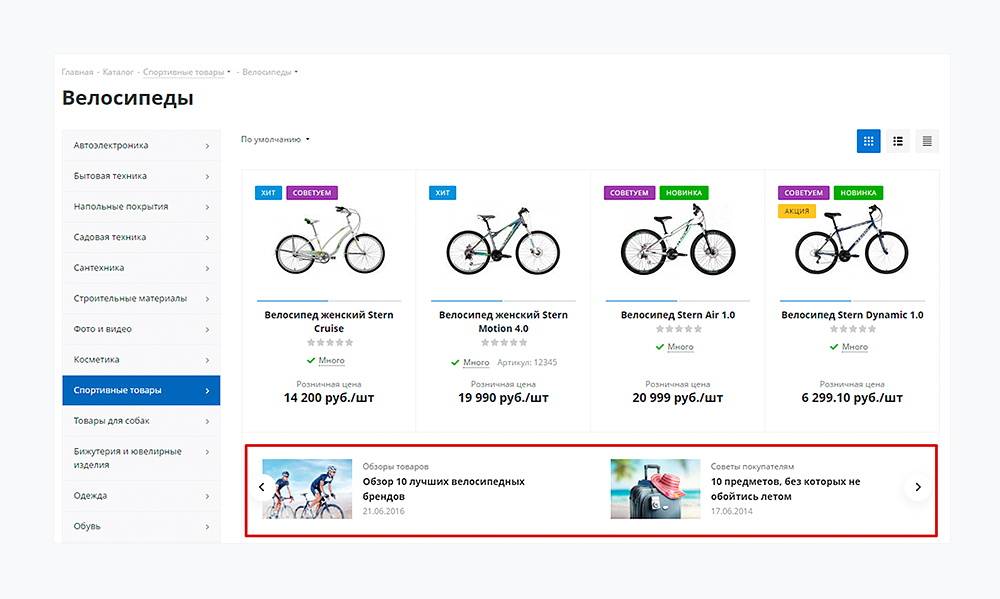Open the 'По умолчанию' sorting dropdown
Image resolution: width=1000 pixels, height=599 pixels.
tap(275, 140)
